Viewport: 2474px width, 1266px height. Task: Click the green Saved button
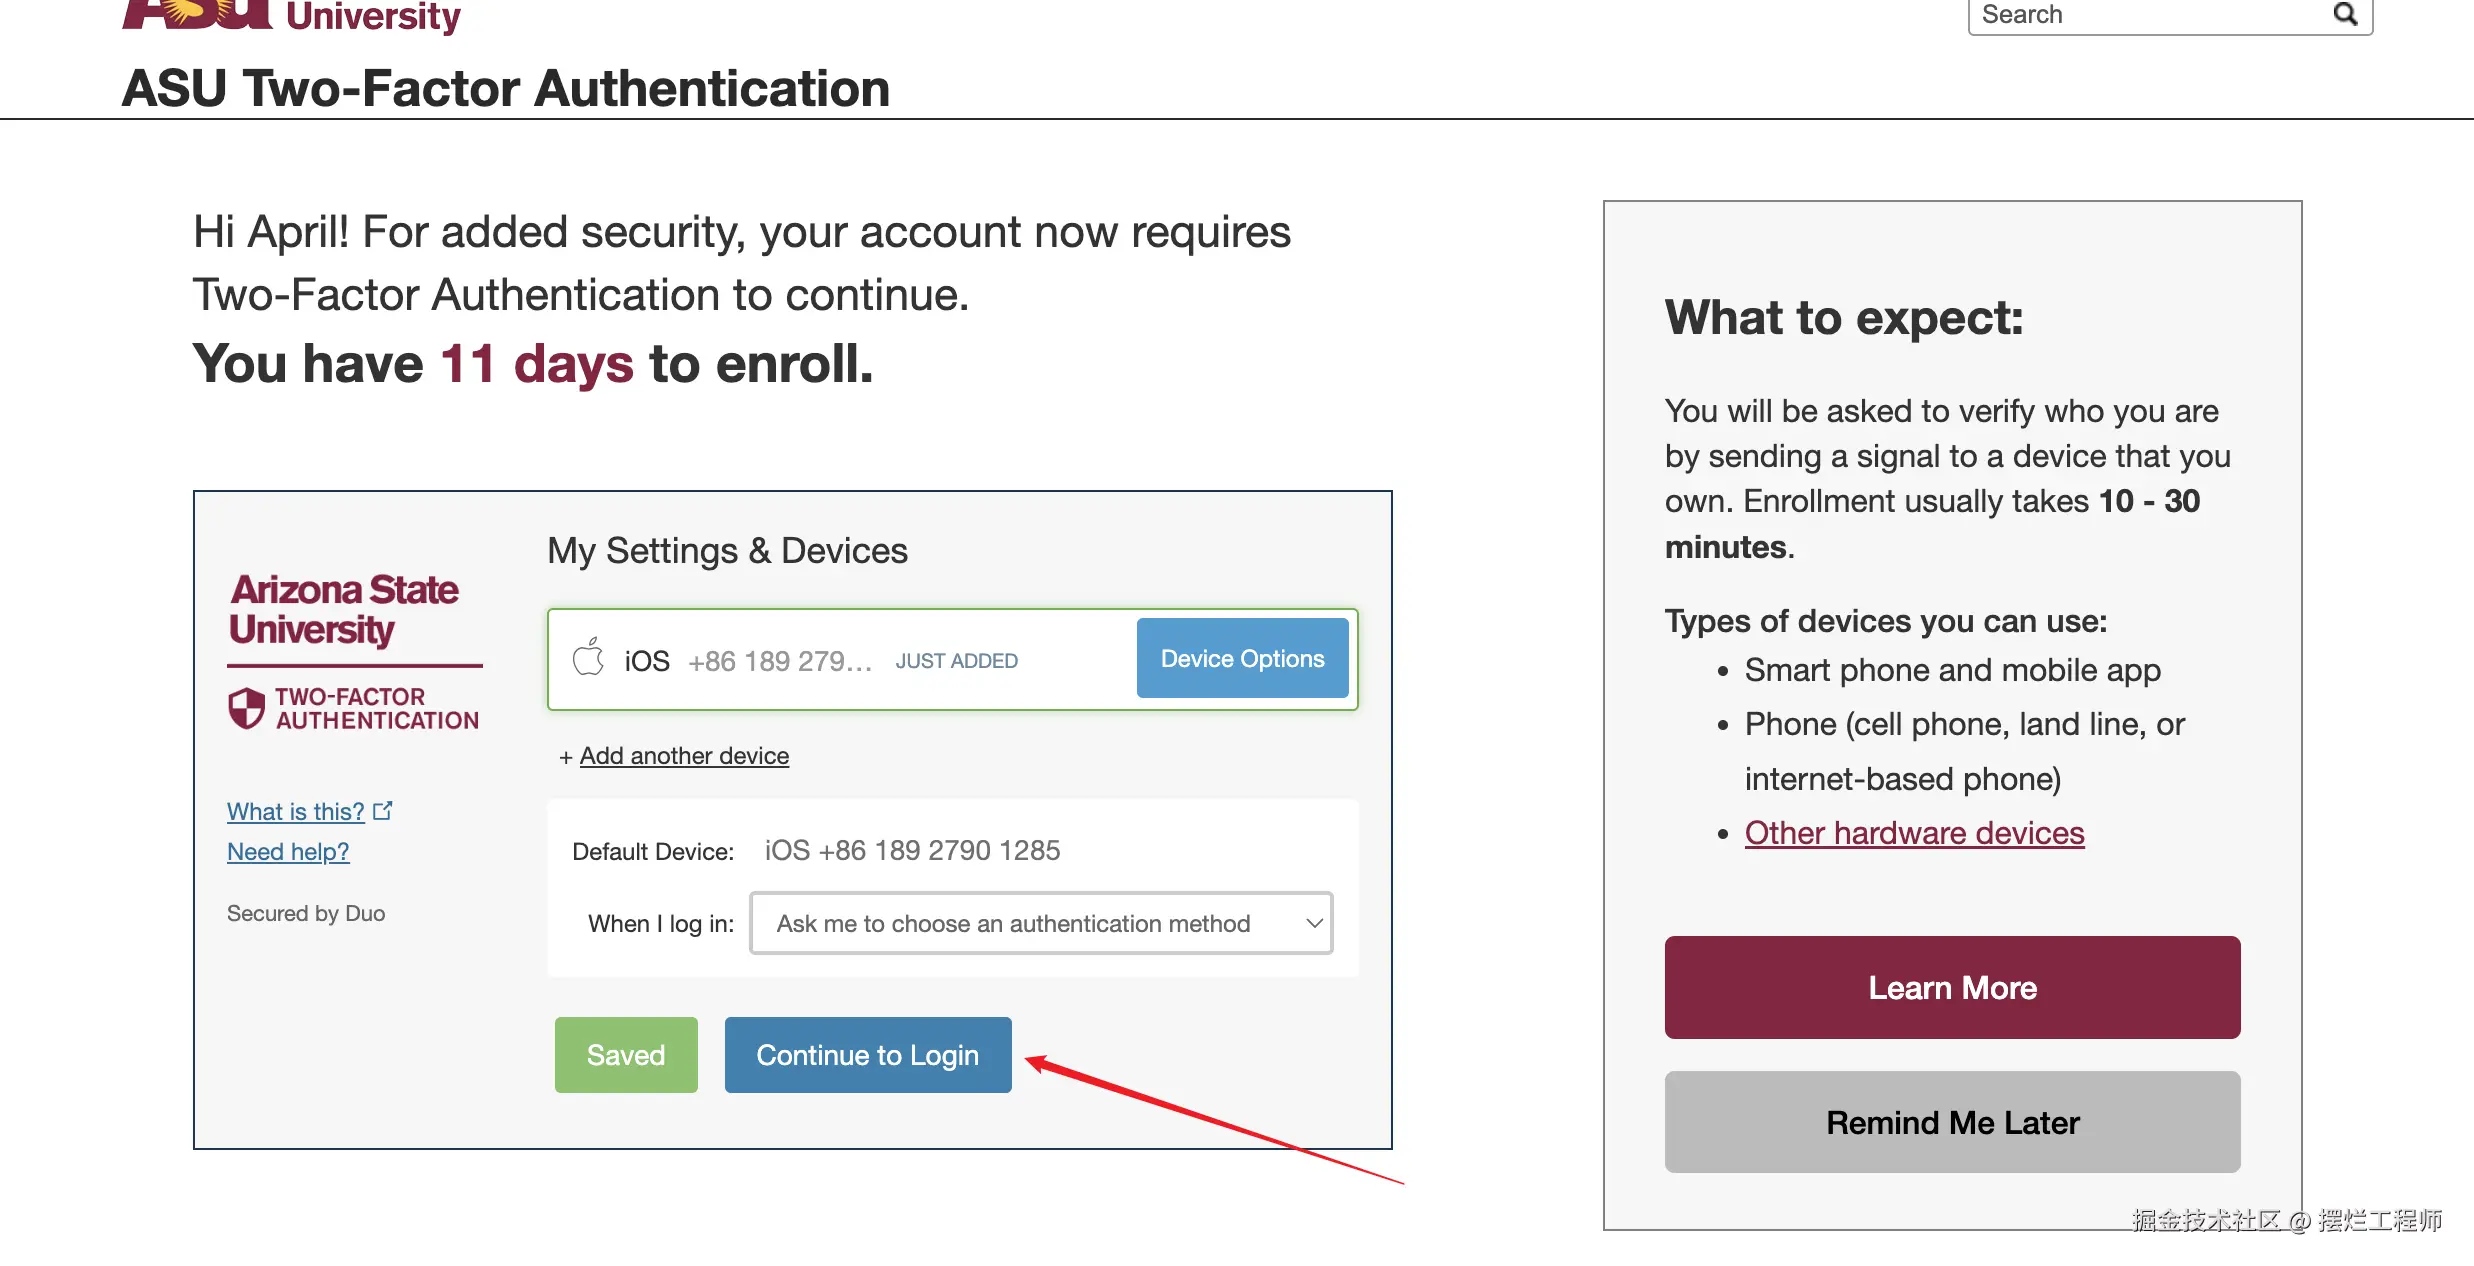click(x=626, y=1055)
